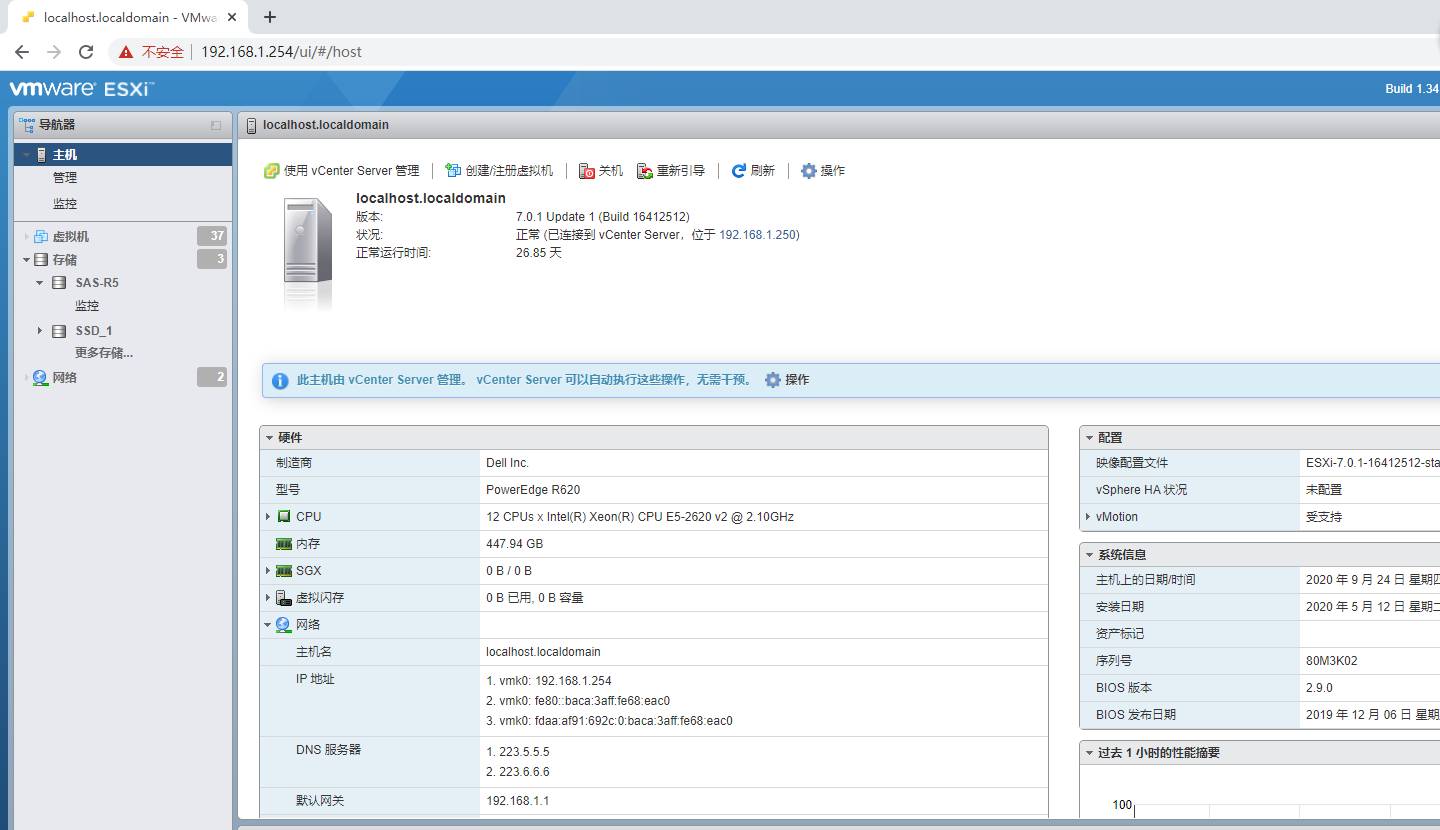The image size is (1440, 830).
Task: Click the vCenter Server manage icon
Action: click(x=271, y=171)
